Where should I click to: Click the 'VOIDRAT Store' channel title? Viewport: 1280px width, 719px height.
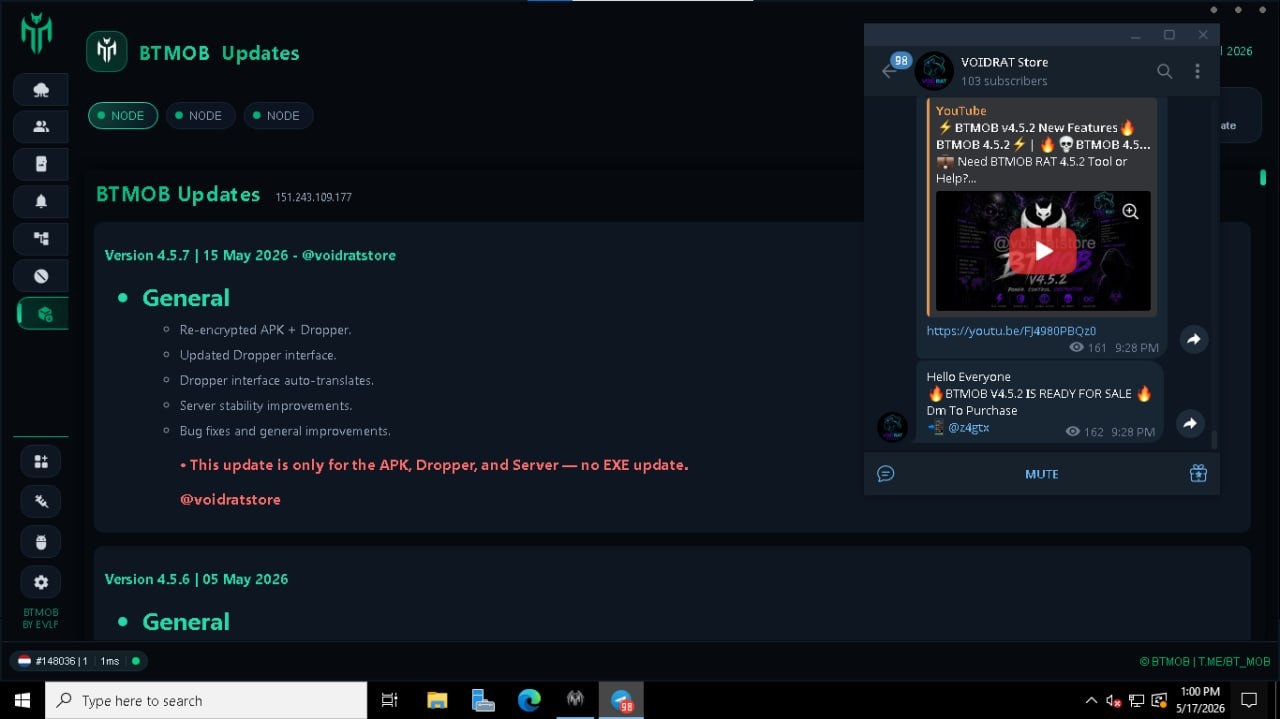pos(1004,62)
